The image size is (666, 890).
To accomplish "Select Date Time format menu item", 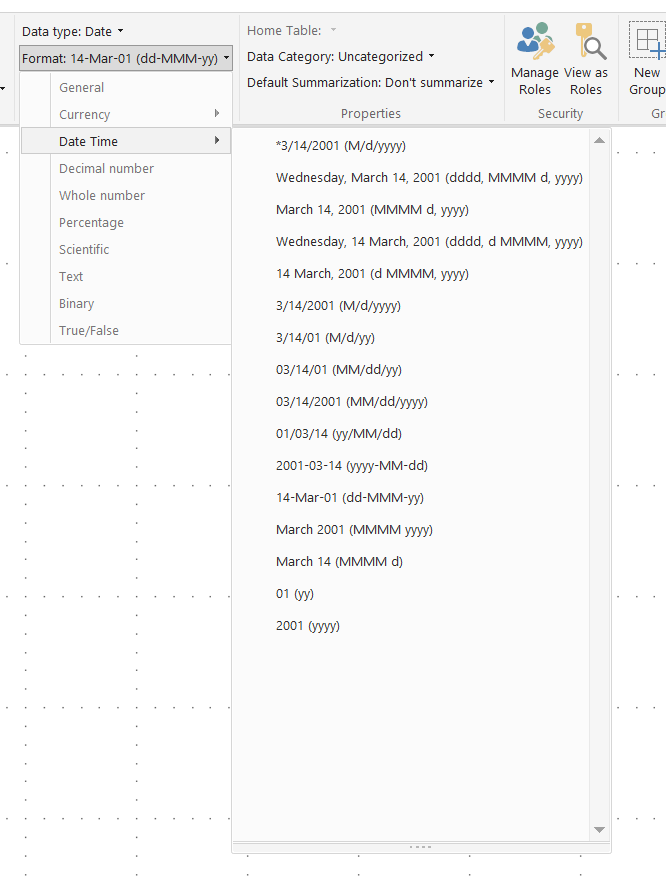I will click(125, 141).
